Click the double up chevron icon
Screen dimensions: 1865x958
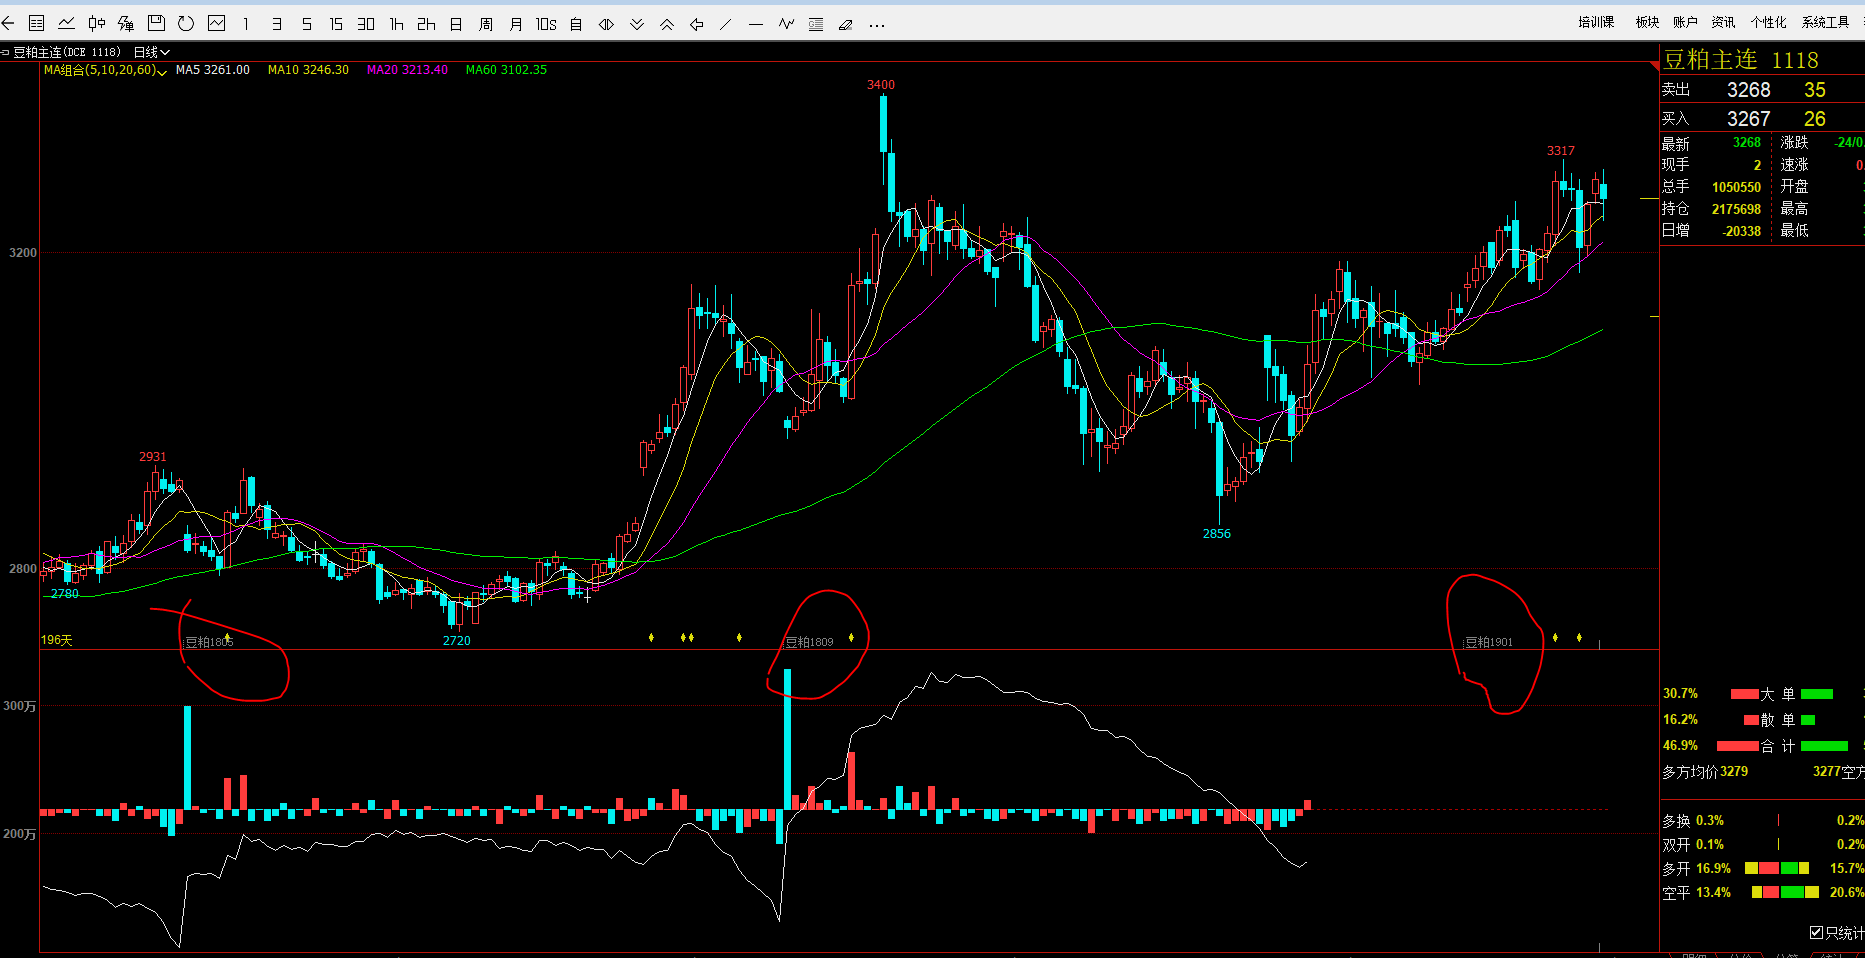667,24
